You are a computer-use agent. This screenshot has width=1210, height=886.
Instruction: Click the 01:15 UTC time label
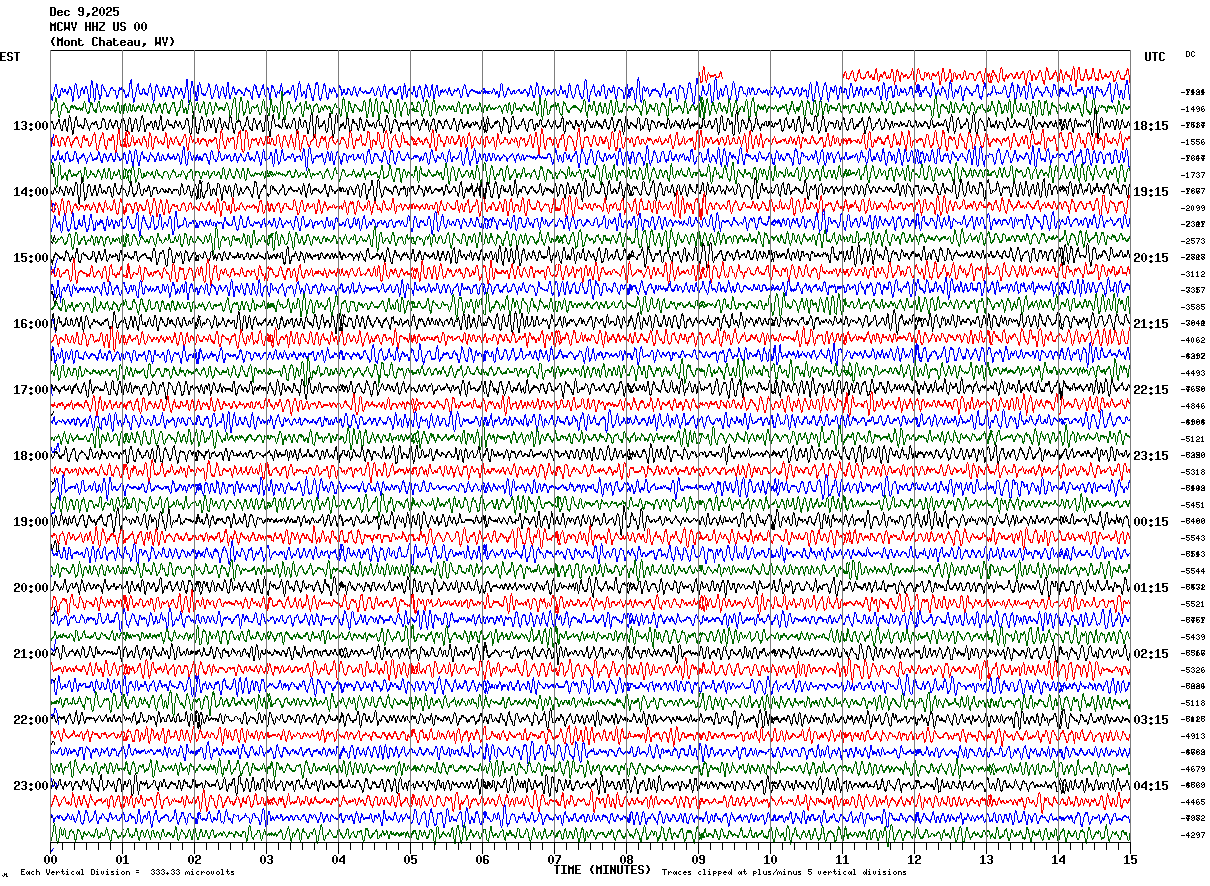[x=1151, y=588]
